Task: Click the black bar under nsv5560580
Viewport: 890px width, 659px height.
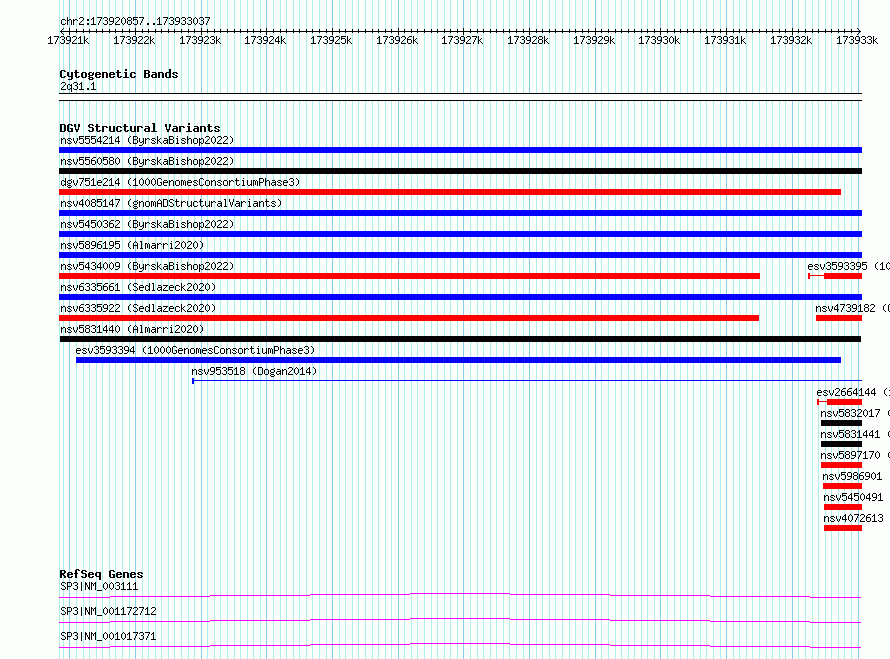Action: coord(460,171)
